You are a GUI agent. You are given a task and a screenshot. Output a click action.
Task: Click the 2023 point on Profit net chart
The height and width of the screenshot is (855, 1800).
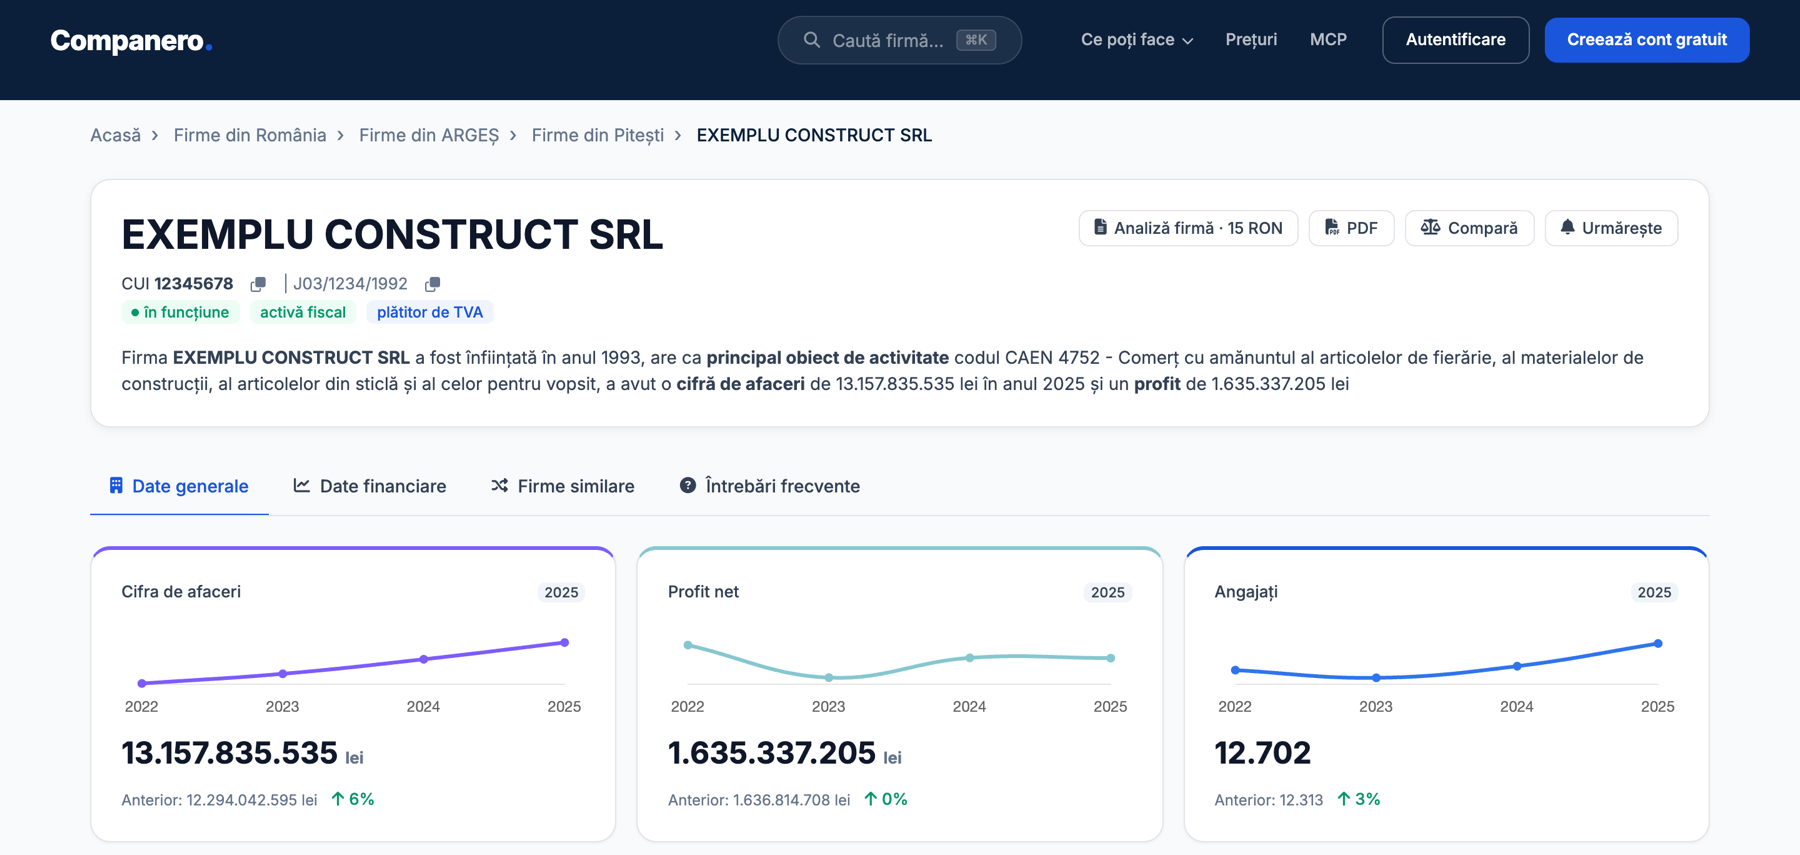829,678
